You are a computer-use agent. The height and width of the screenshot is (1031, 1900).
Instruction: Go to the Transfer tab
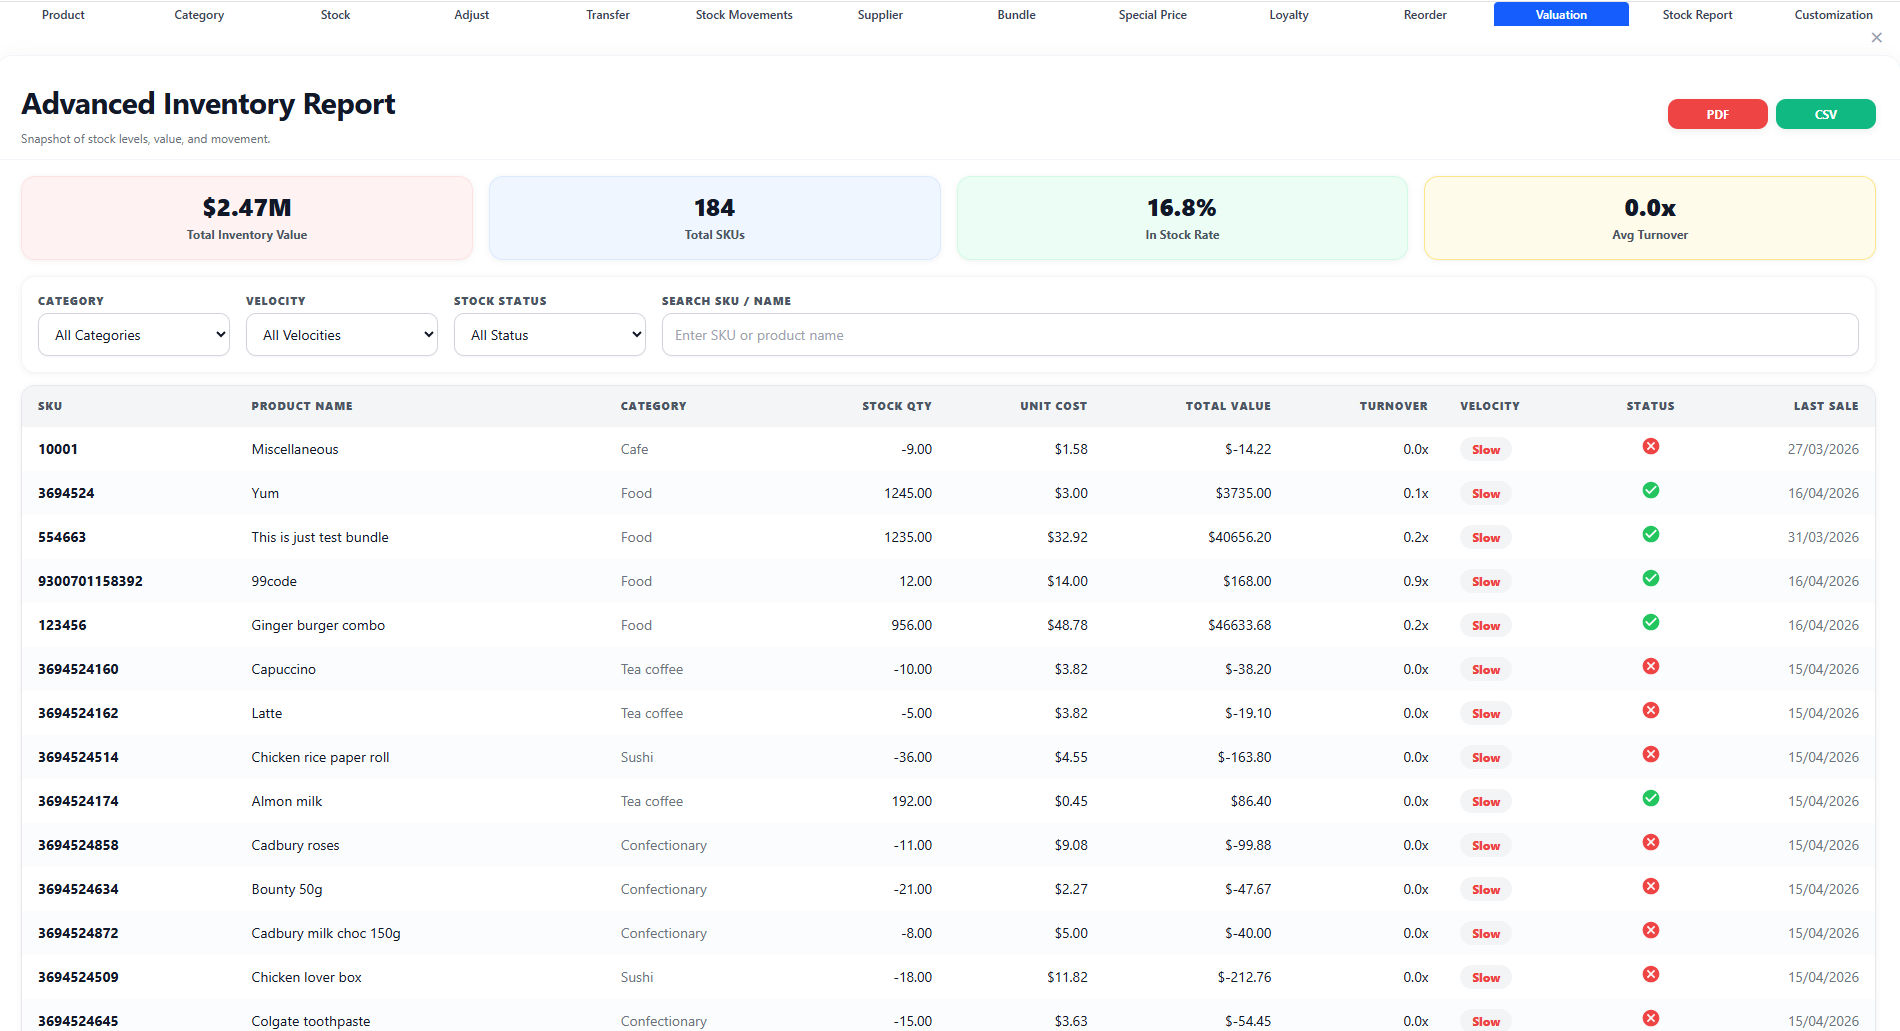coord(608,15)
